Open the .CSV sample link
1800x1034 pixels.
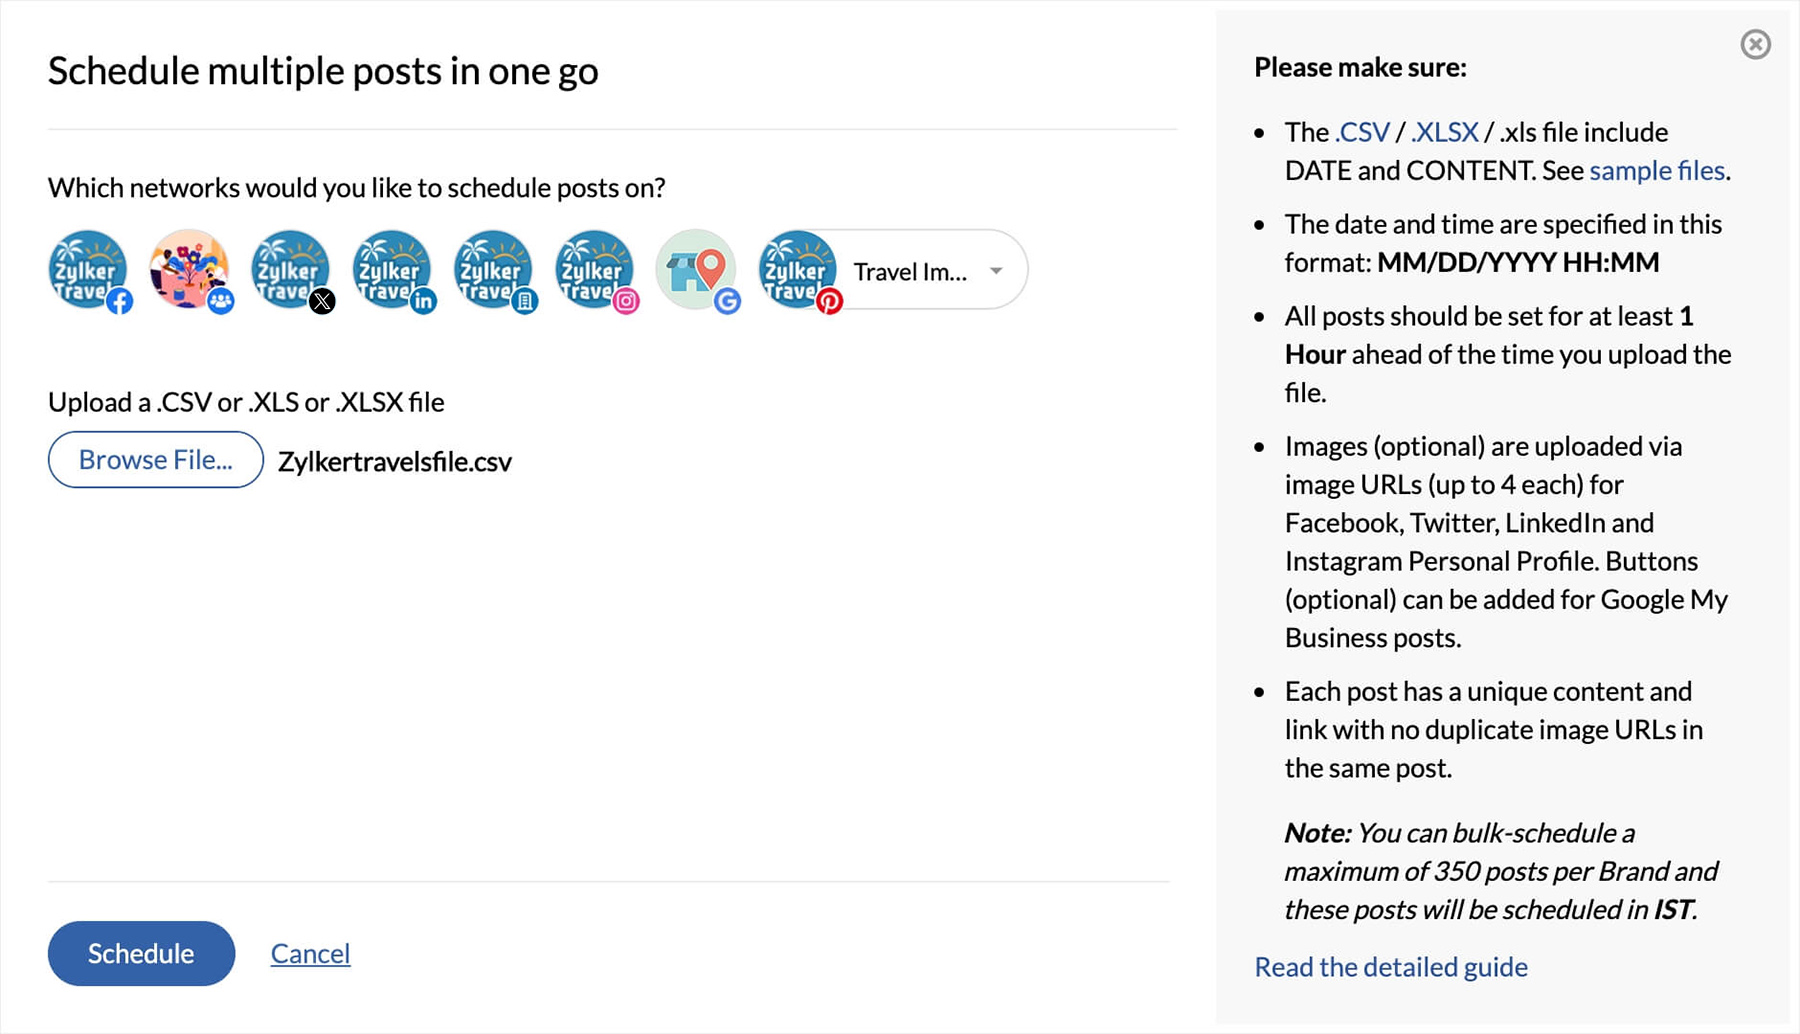pyautogui.click(x=1362, y=132)
